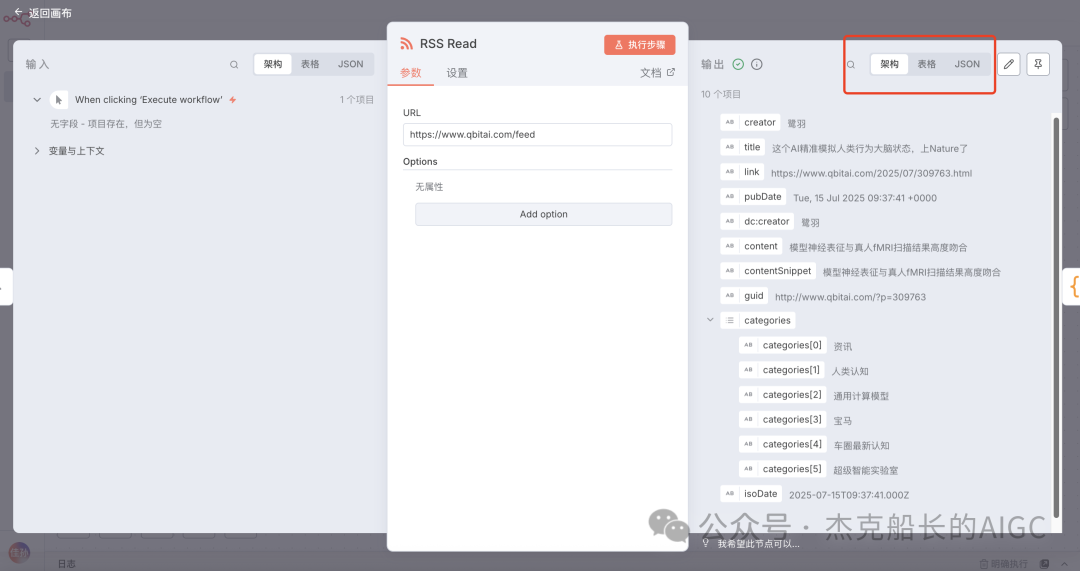The width and height of the screenshot is (1080, 571).
Task: Click the link value https://www.qbitai.com/2025/07/309763.html
Action: (x=871, y=174)
